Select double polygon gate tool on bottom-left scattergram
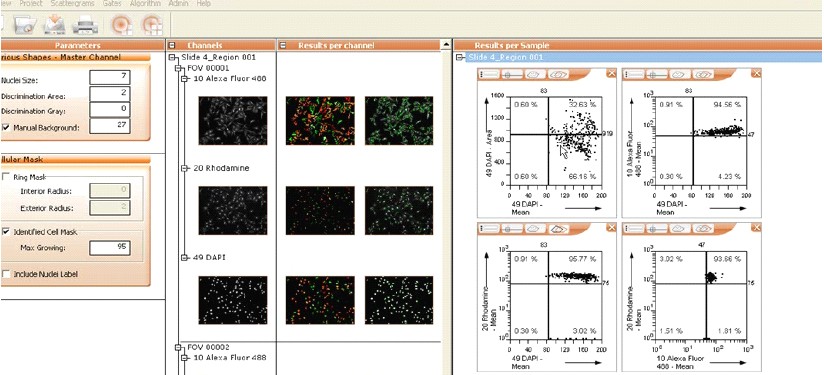 560,229
